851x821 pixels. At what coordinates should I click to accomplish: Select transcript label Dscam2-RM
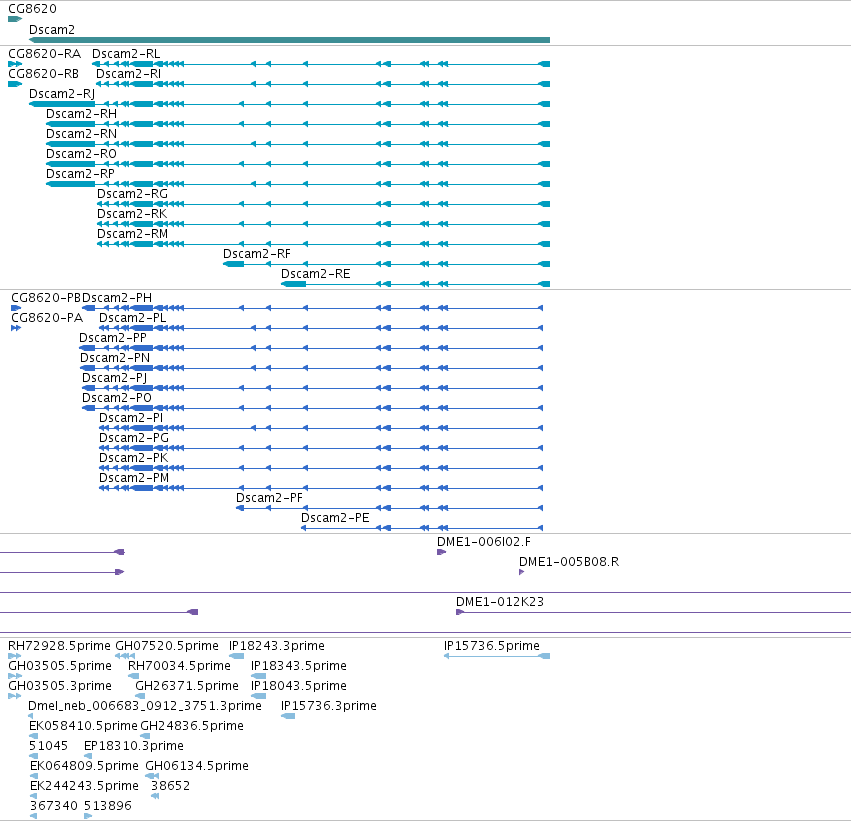point(132,234)
